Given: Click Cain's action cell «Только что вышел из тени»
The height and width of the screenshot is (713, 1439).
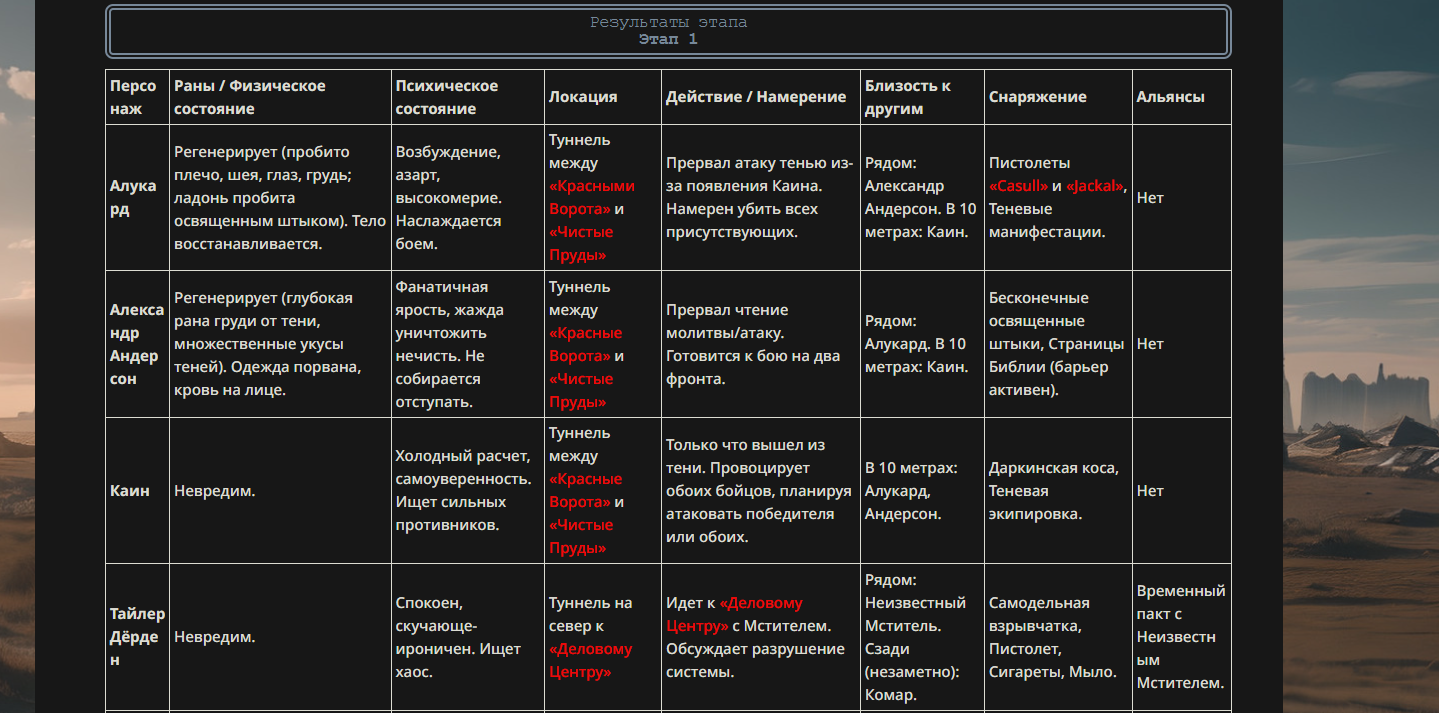Looking at the screenshot, I should point(761,491).
